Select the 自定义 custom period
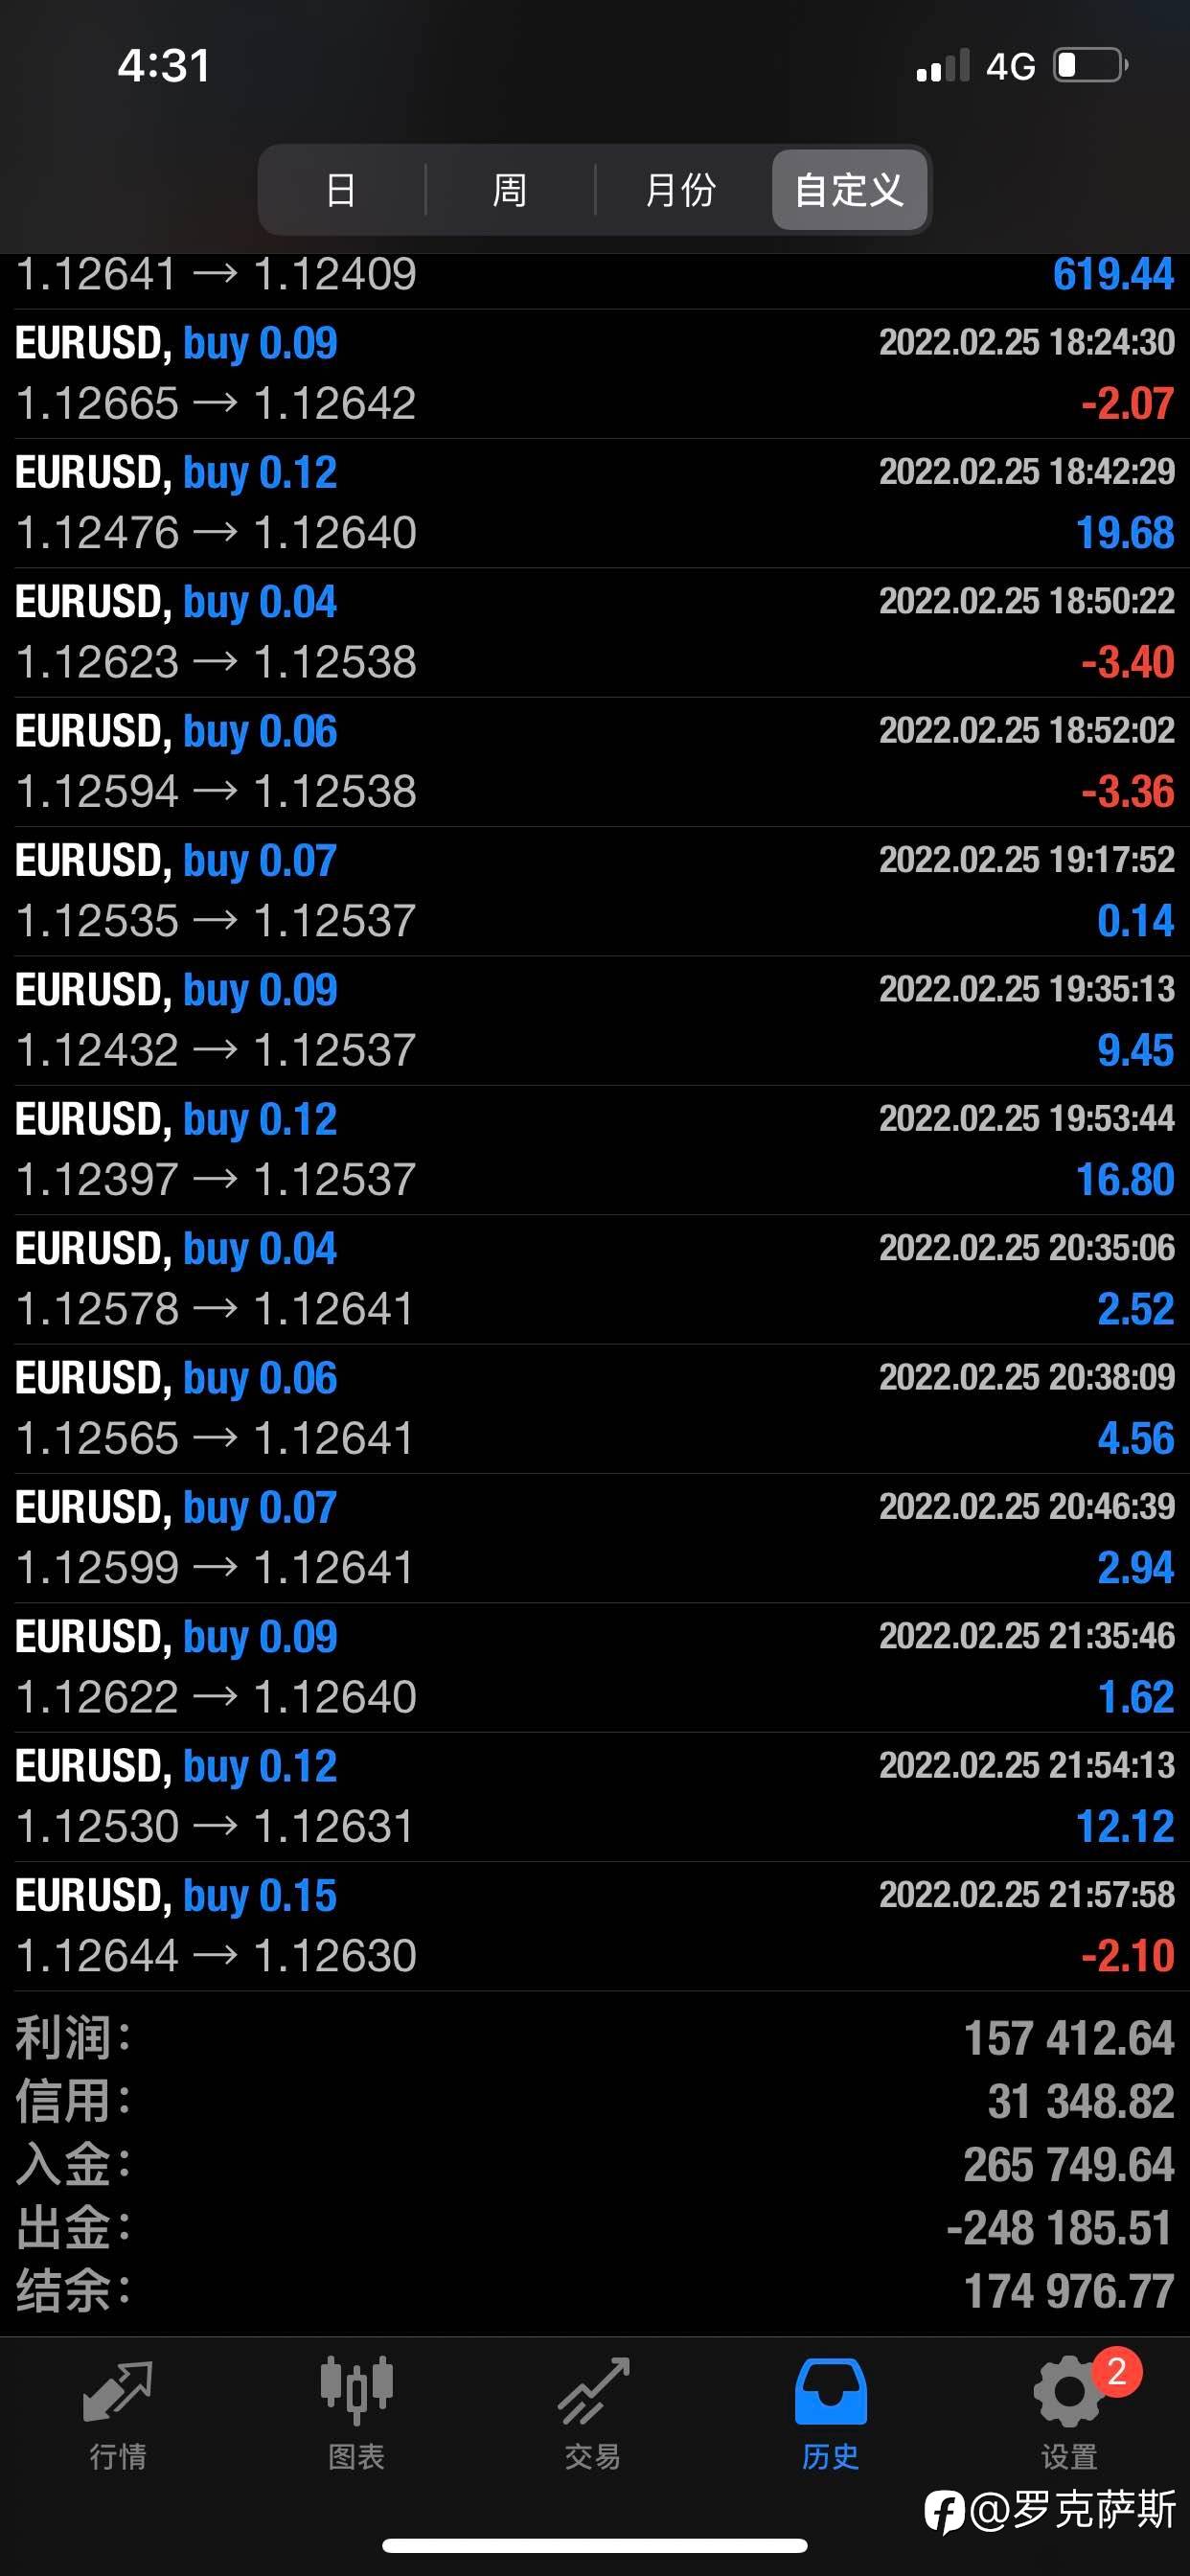Screen dimensions: 1190x2576 click(849, 190)
